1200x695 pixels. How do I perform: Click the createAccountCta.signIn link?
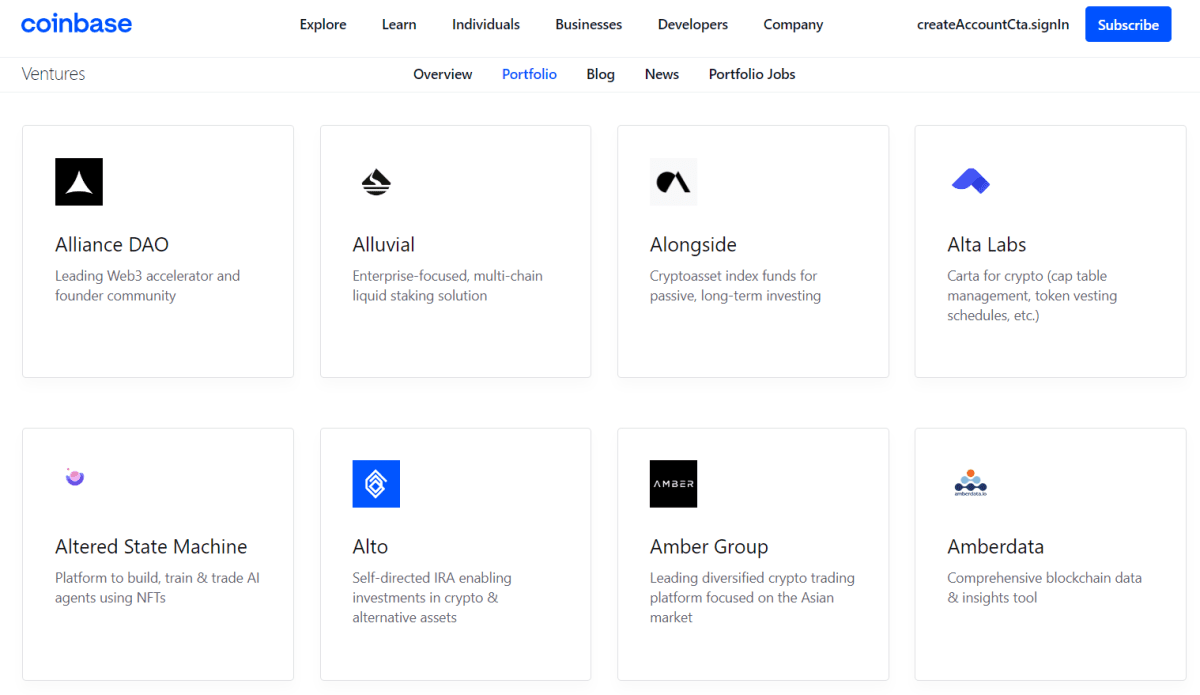click(x=993, y=24)
